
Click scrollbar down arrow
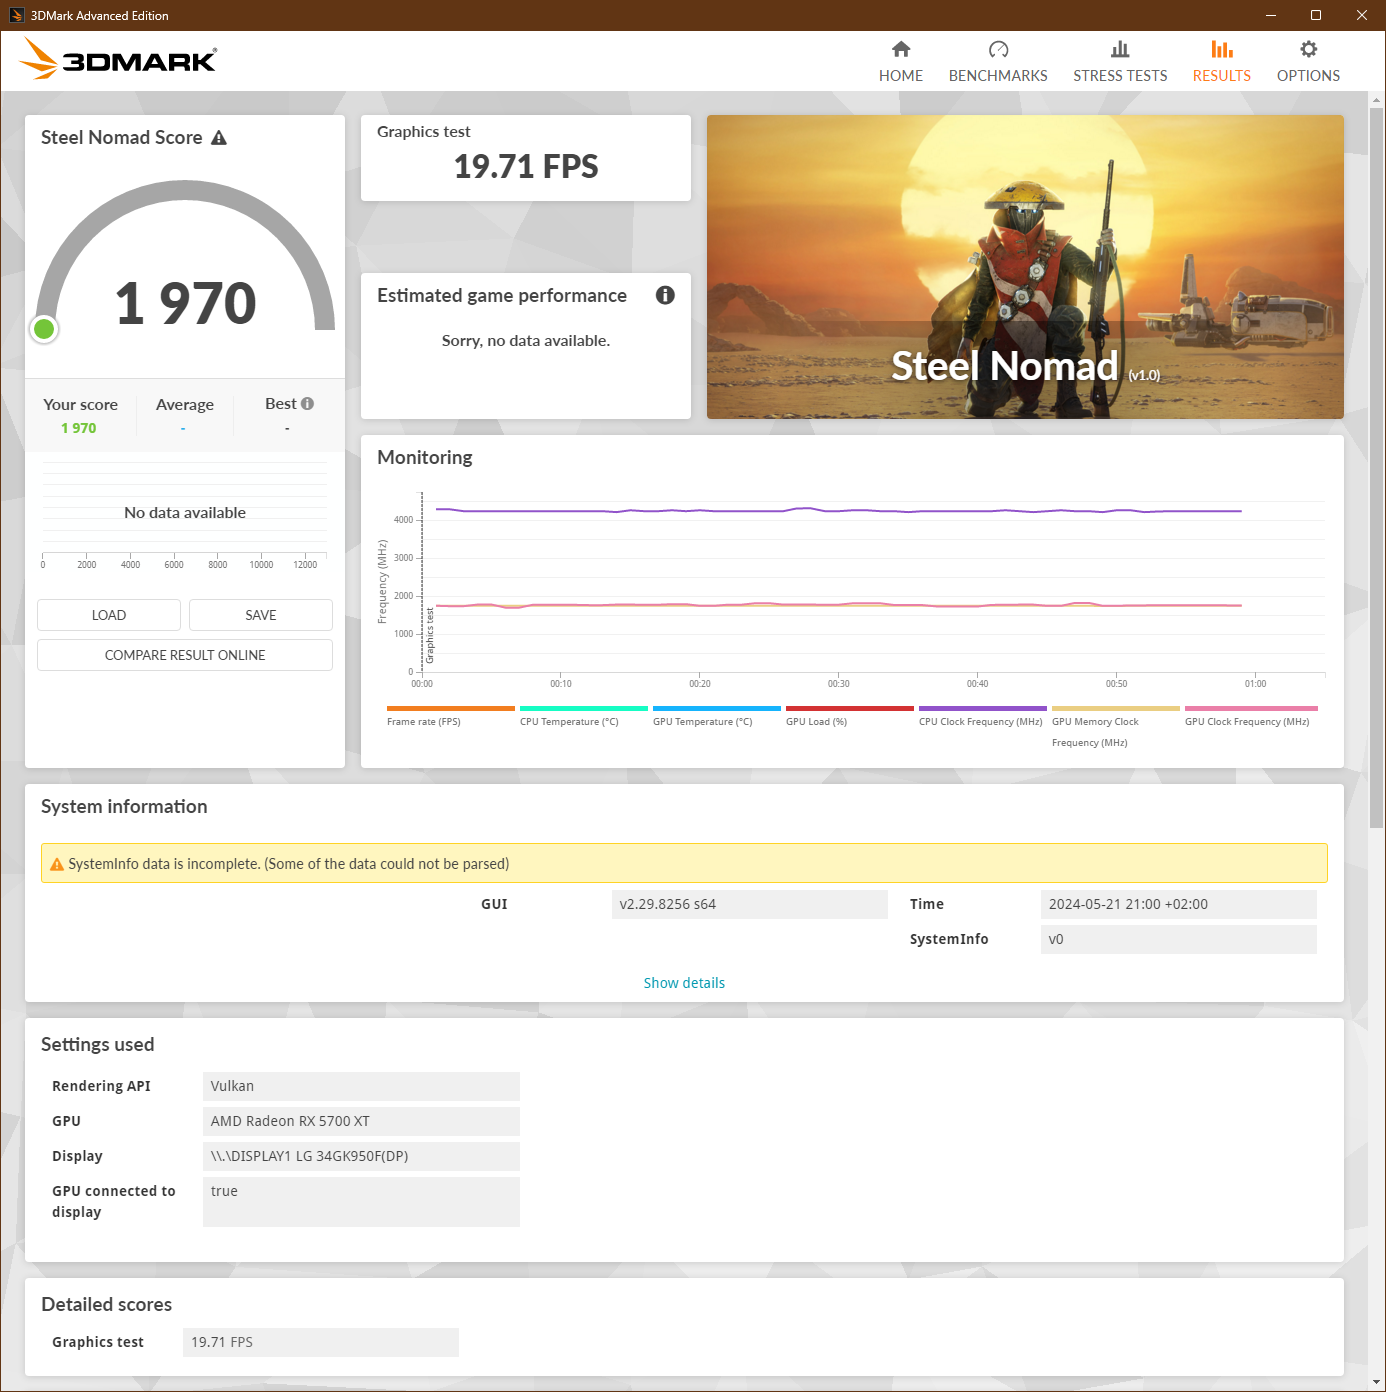(1377, 1382)
